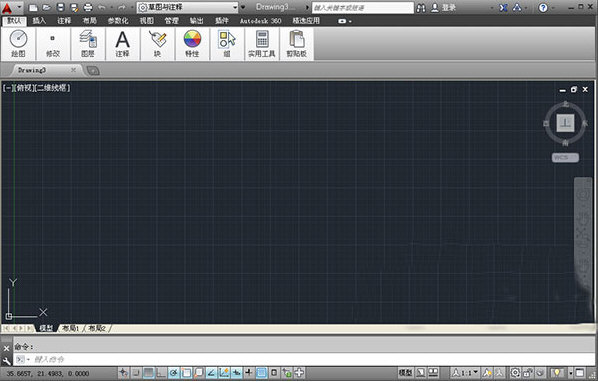The width and height of the screenshot is (598, 382).
Task: Click the ViewCube top face 上
Action: [x=565, y=123]
